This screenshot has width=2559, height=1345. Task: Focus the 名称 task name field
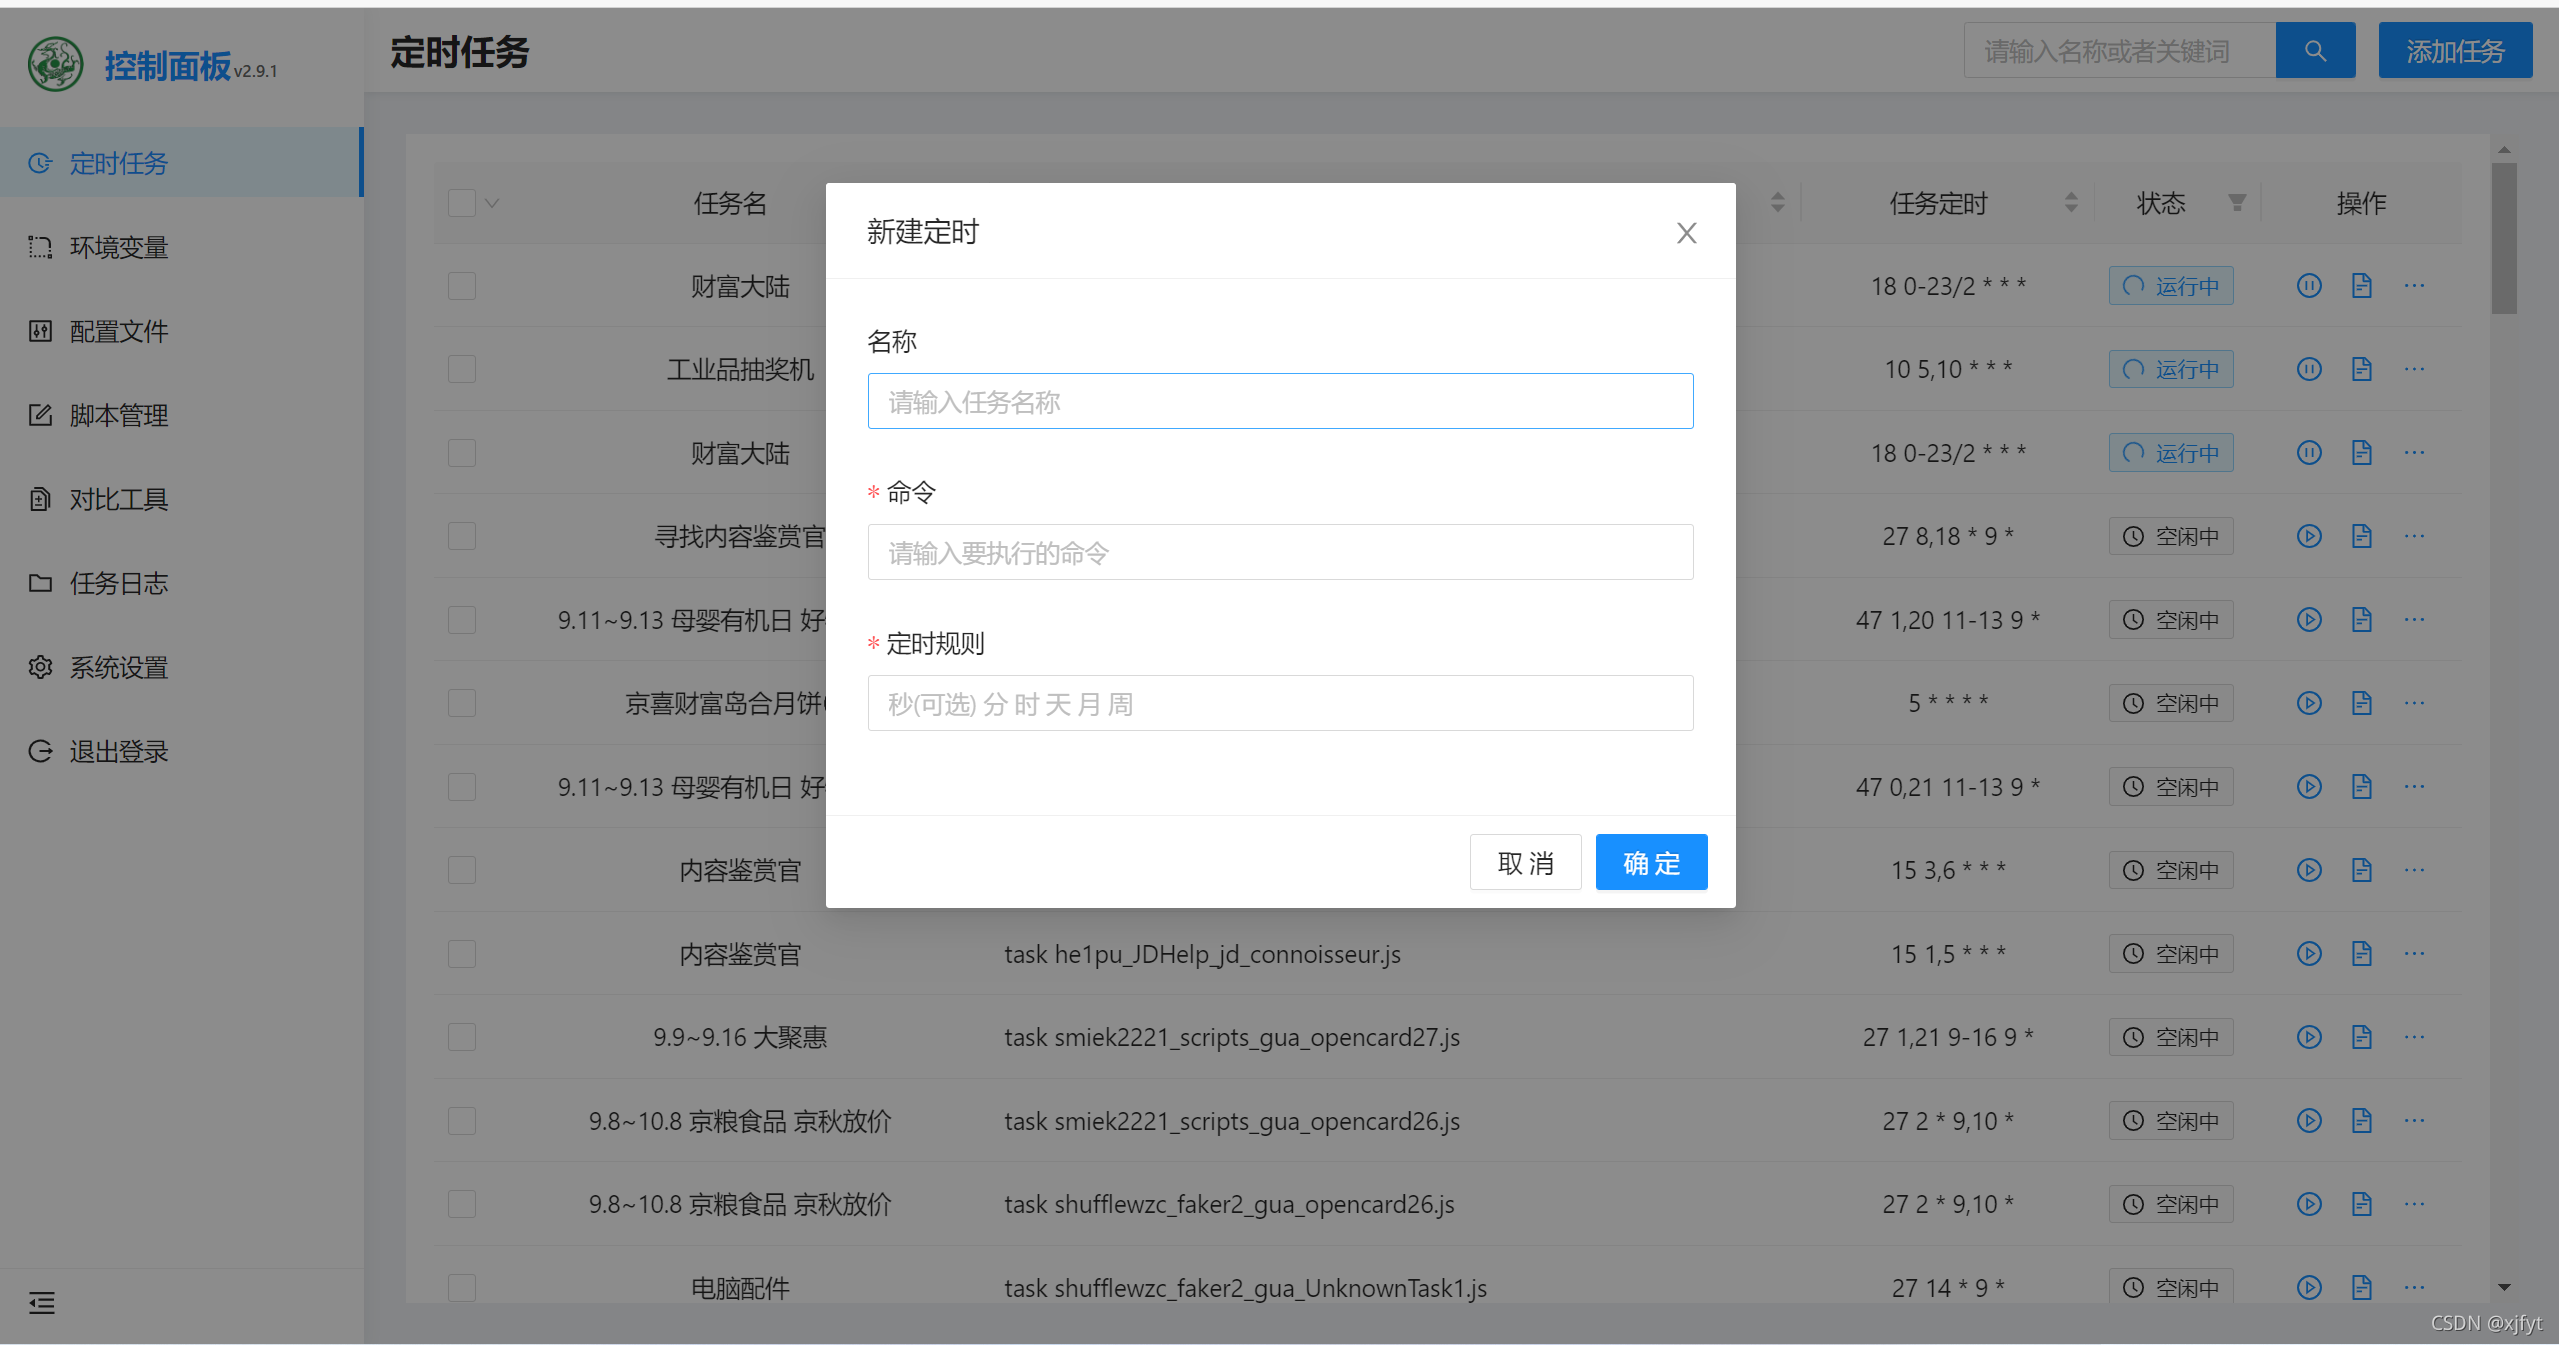click(x=1280, y=401)
